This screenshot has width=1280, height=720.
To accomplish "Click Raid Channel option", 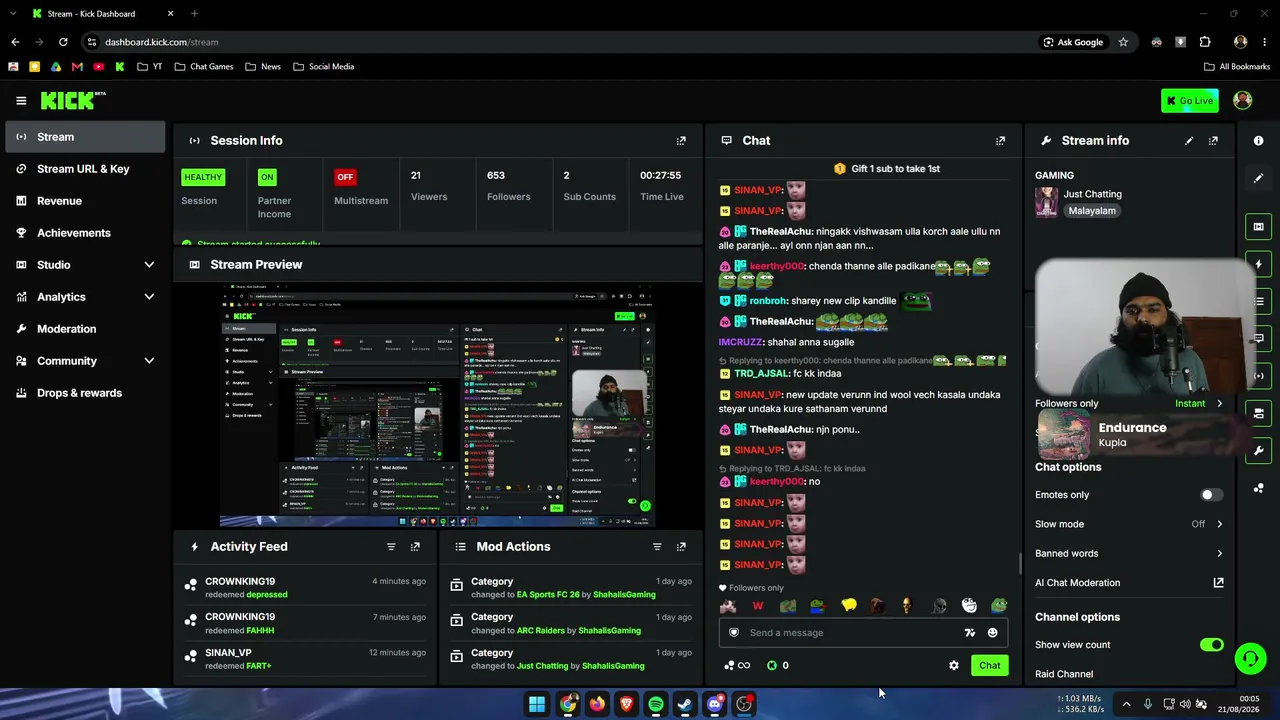I will point(1064,674).
